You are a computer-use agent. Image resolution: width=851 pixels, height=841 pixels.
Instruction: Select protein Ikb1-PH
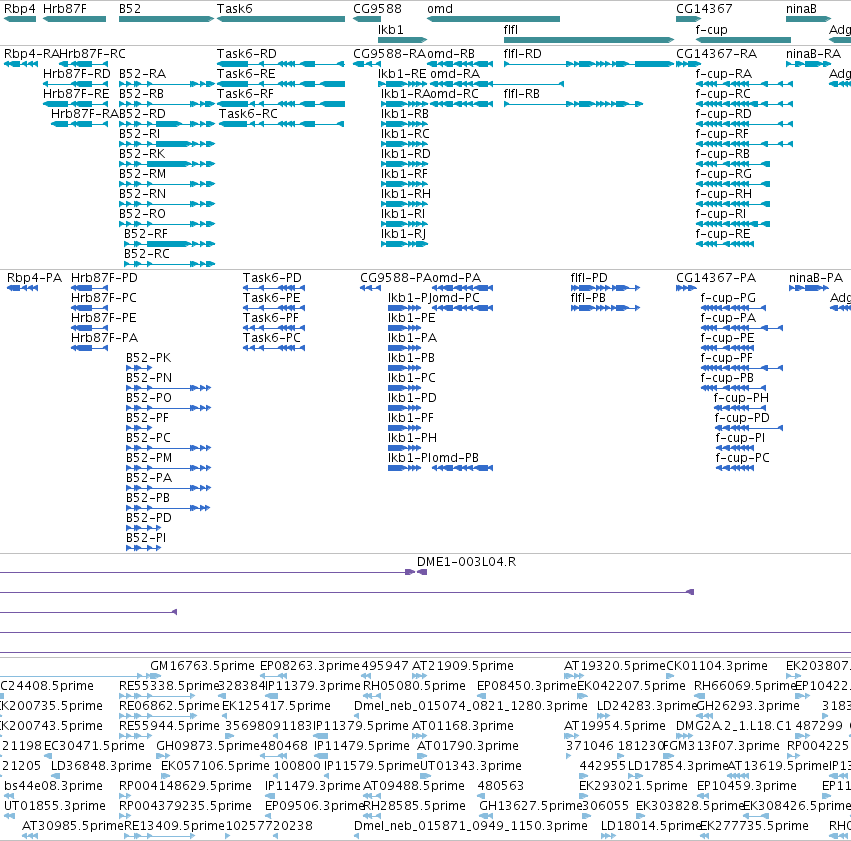(404, 448)
